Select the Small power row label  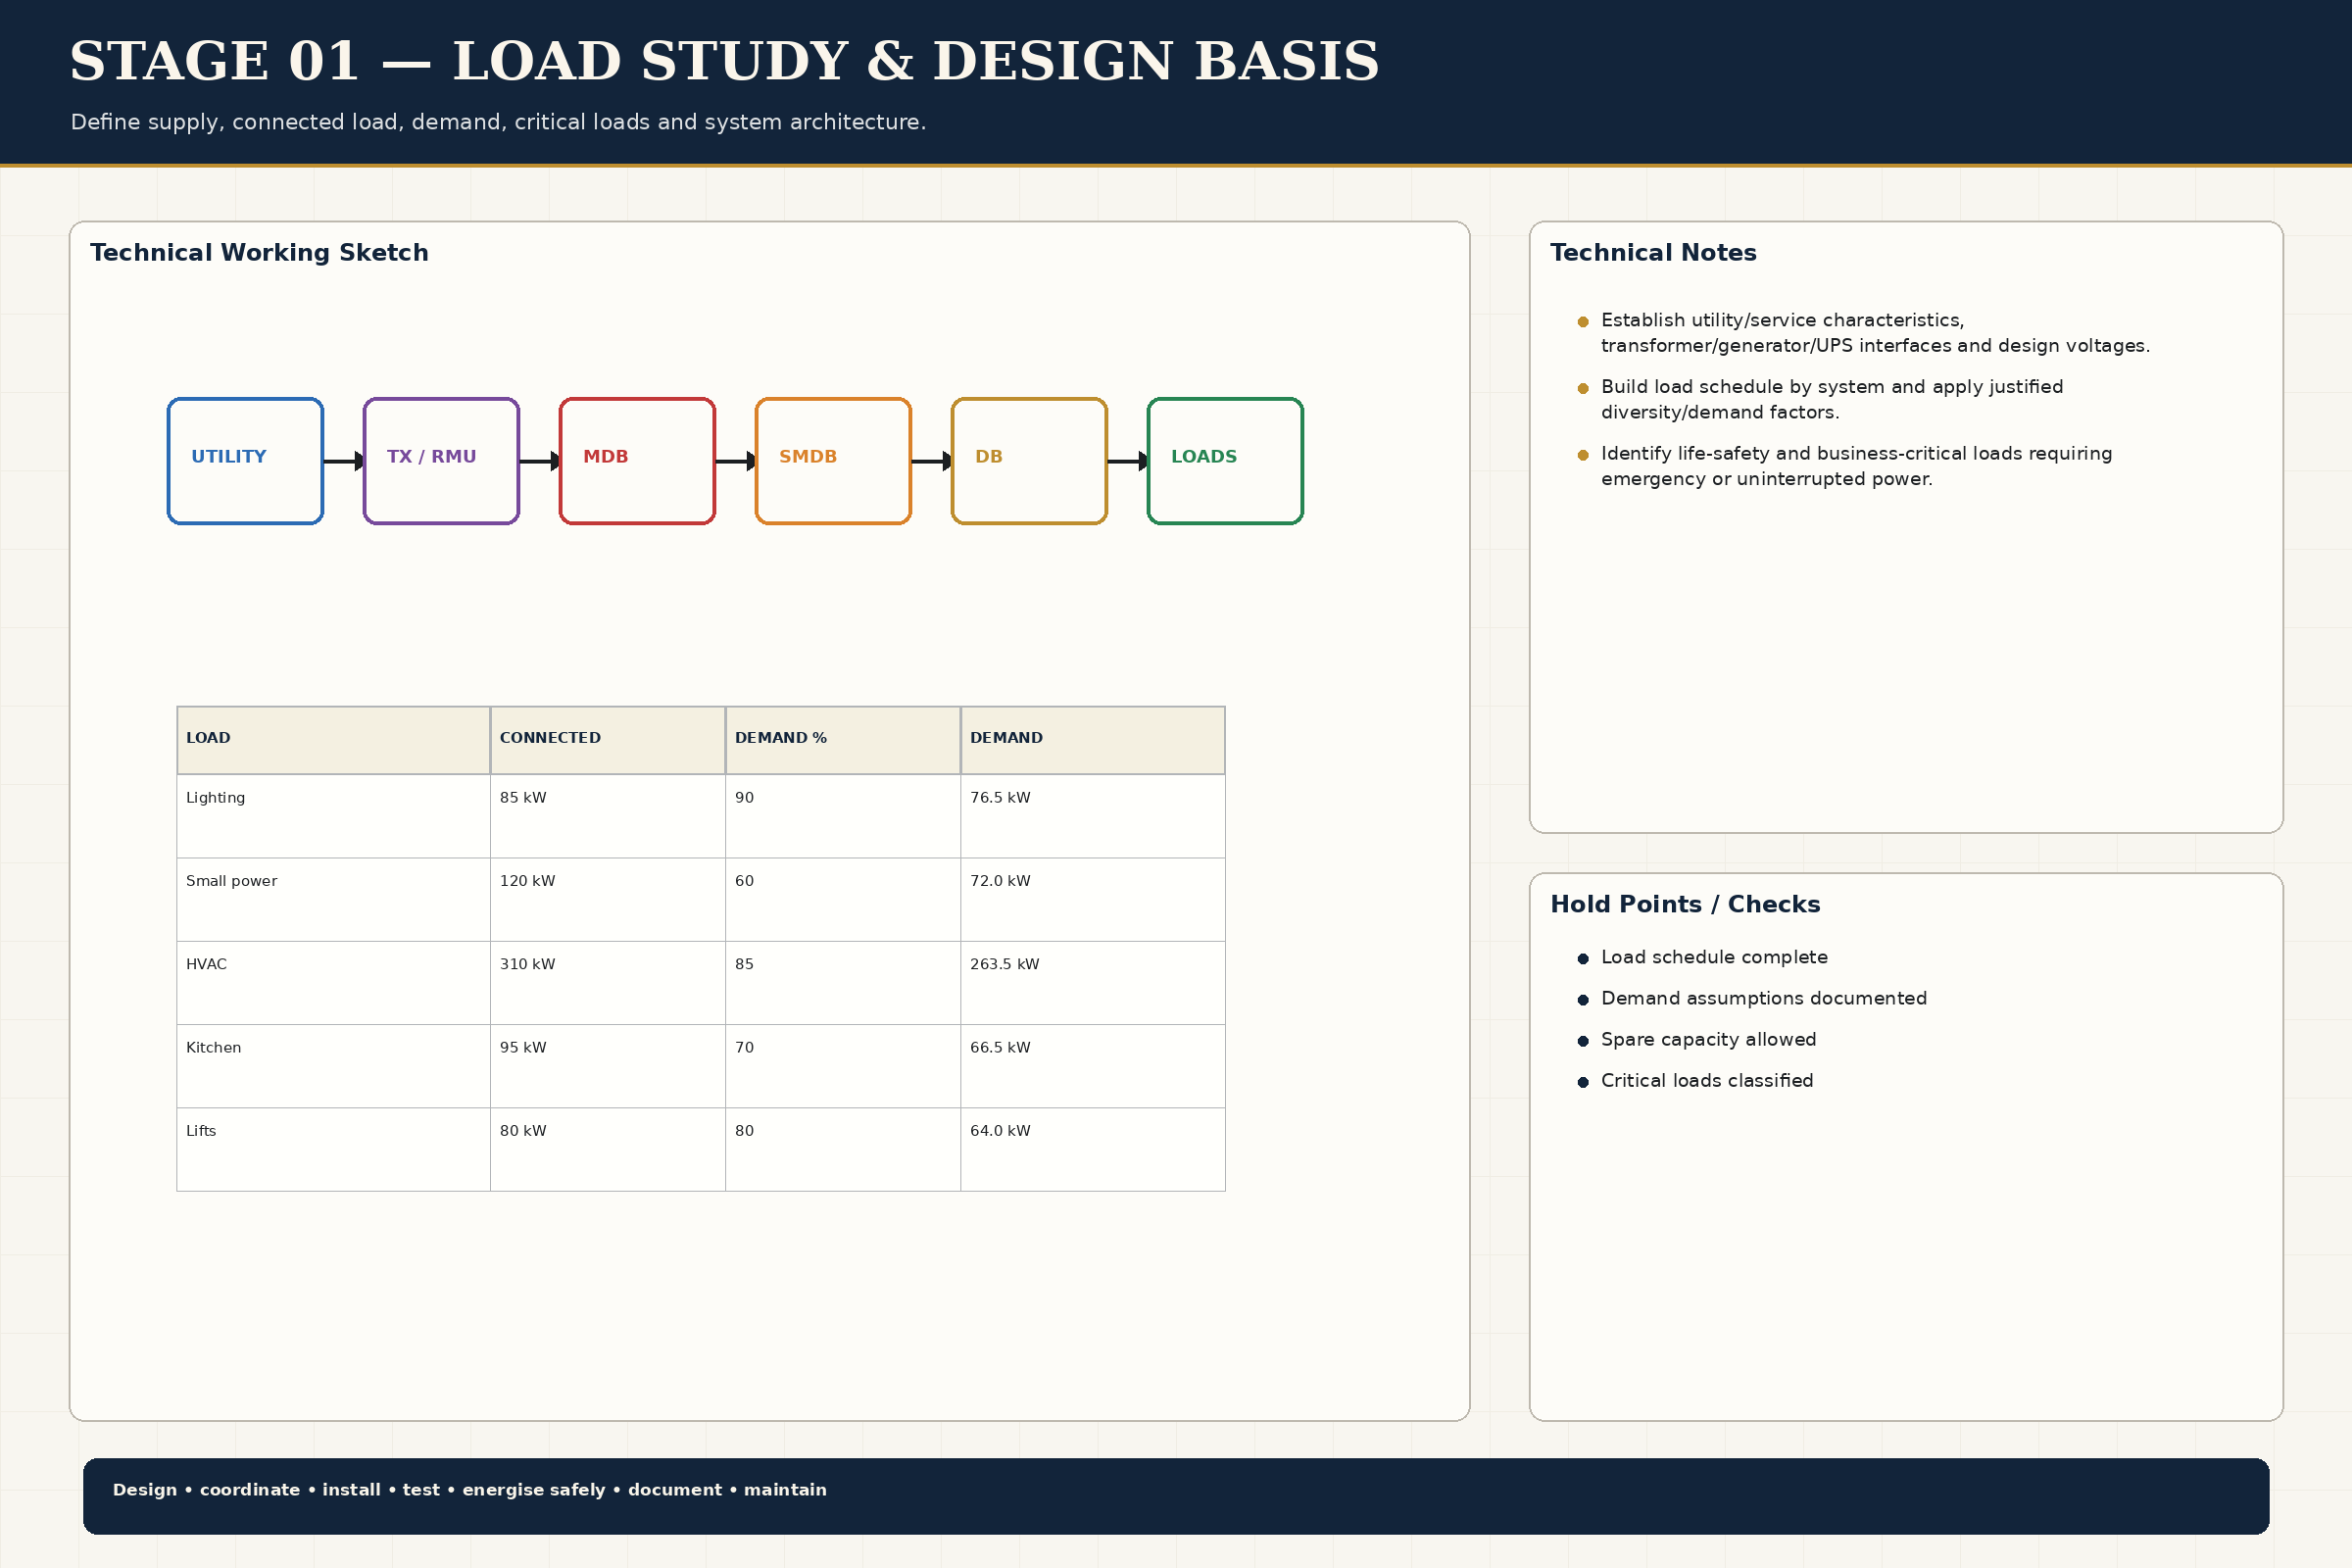[231, 881]
